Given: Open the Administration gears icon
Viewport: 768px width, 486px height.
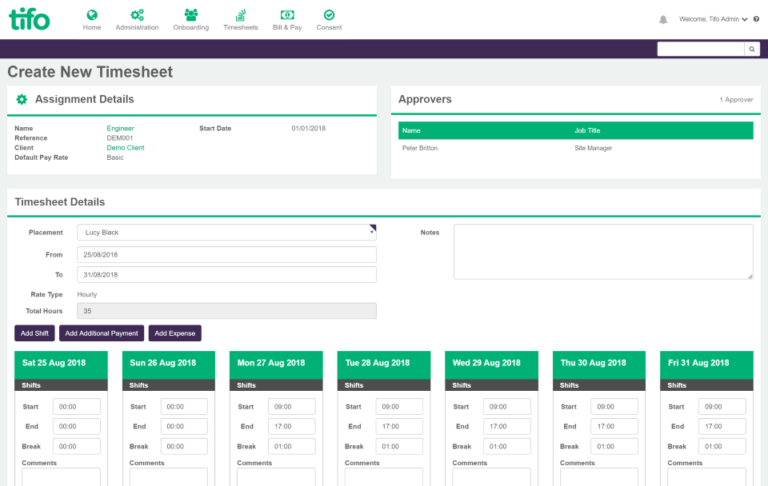Looking at the screenshot, I should click(137, 15).
